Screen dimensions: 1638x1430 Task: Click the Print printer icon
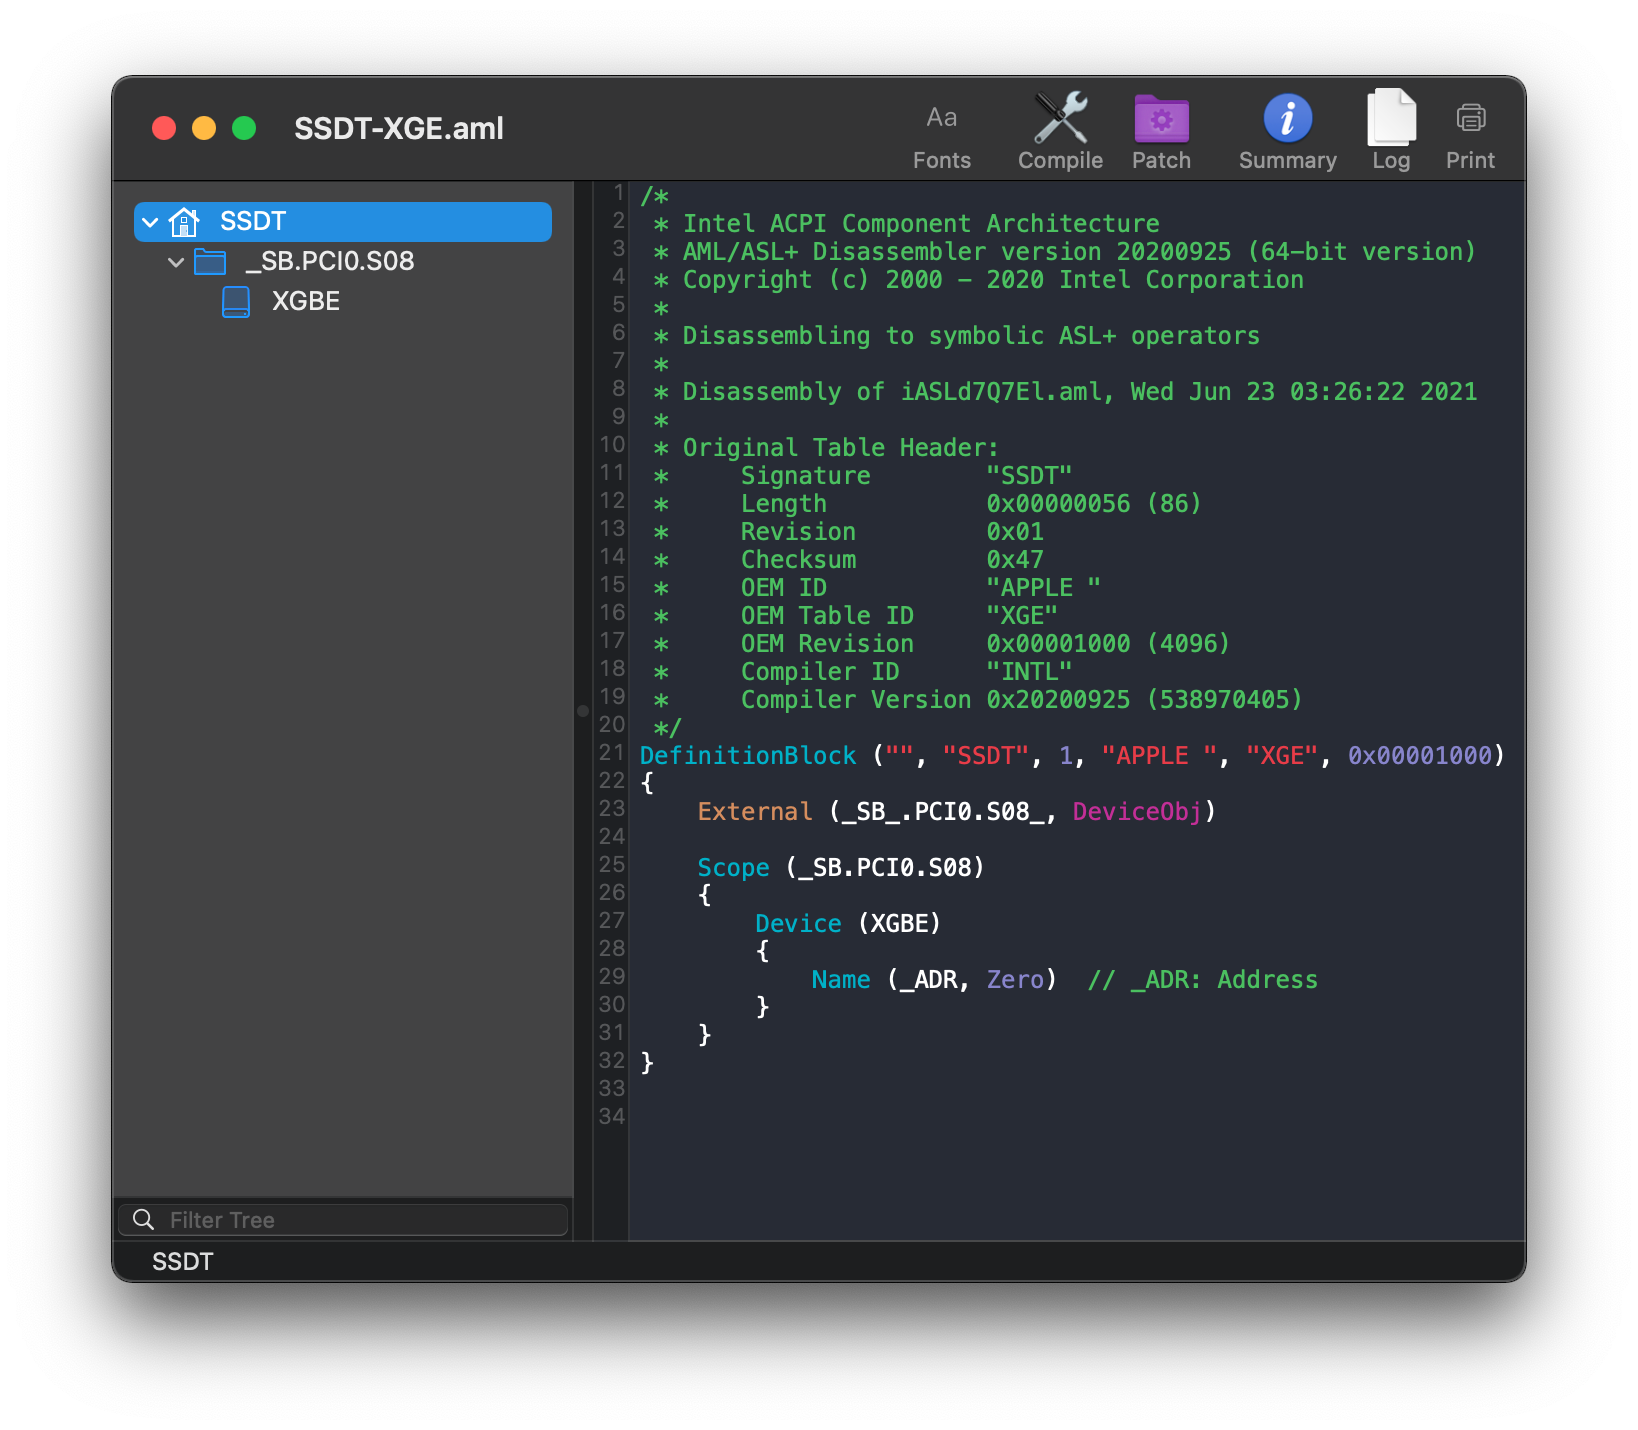pyautogui.click(x=1470, y=118)
